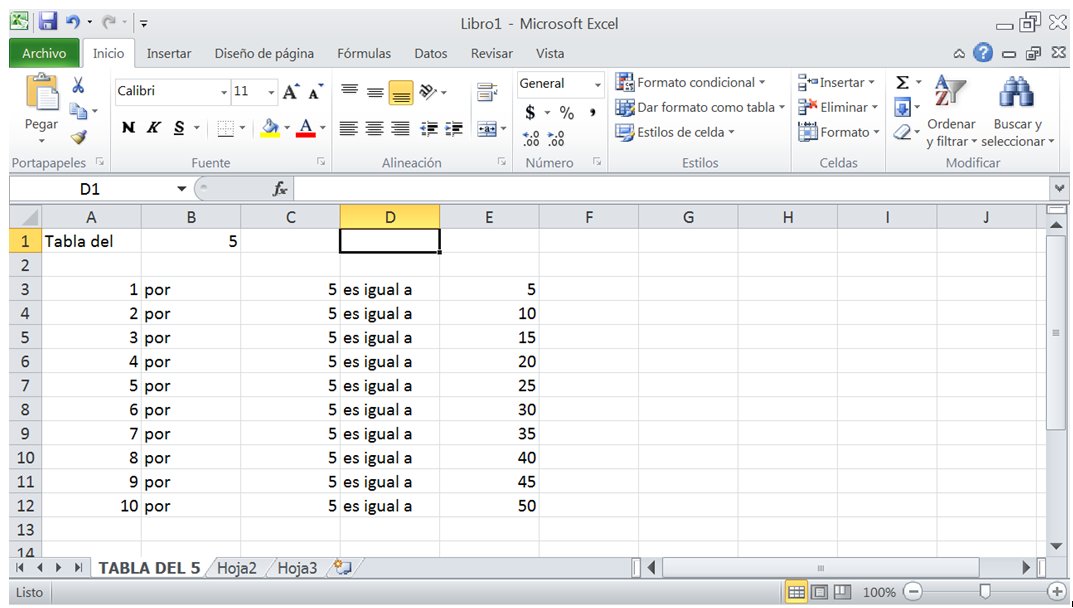Toggle middle align
Image resolution: width=1073 pixels, height=608 pixels.
click(x=375, y=92)
